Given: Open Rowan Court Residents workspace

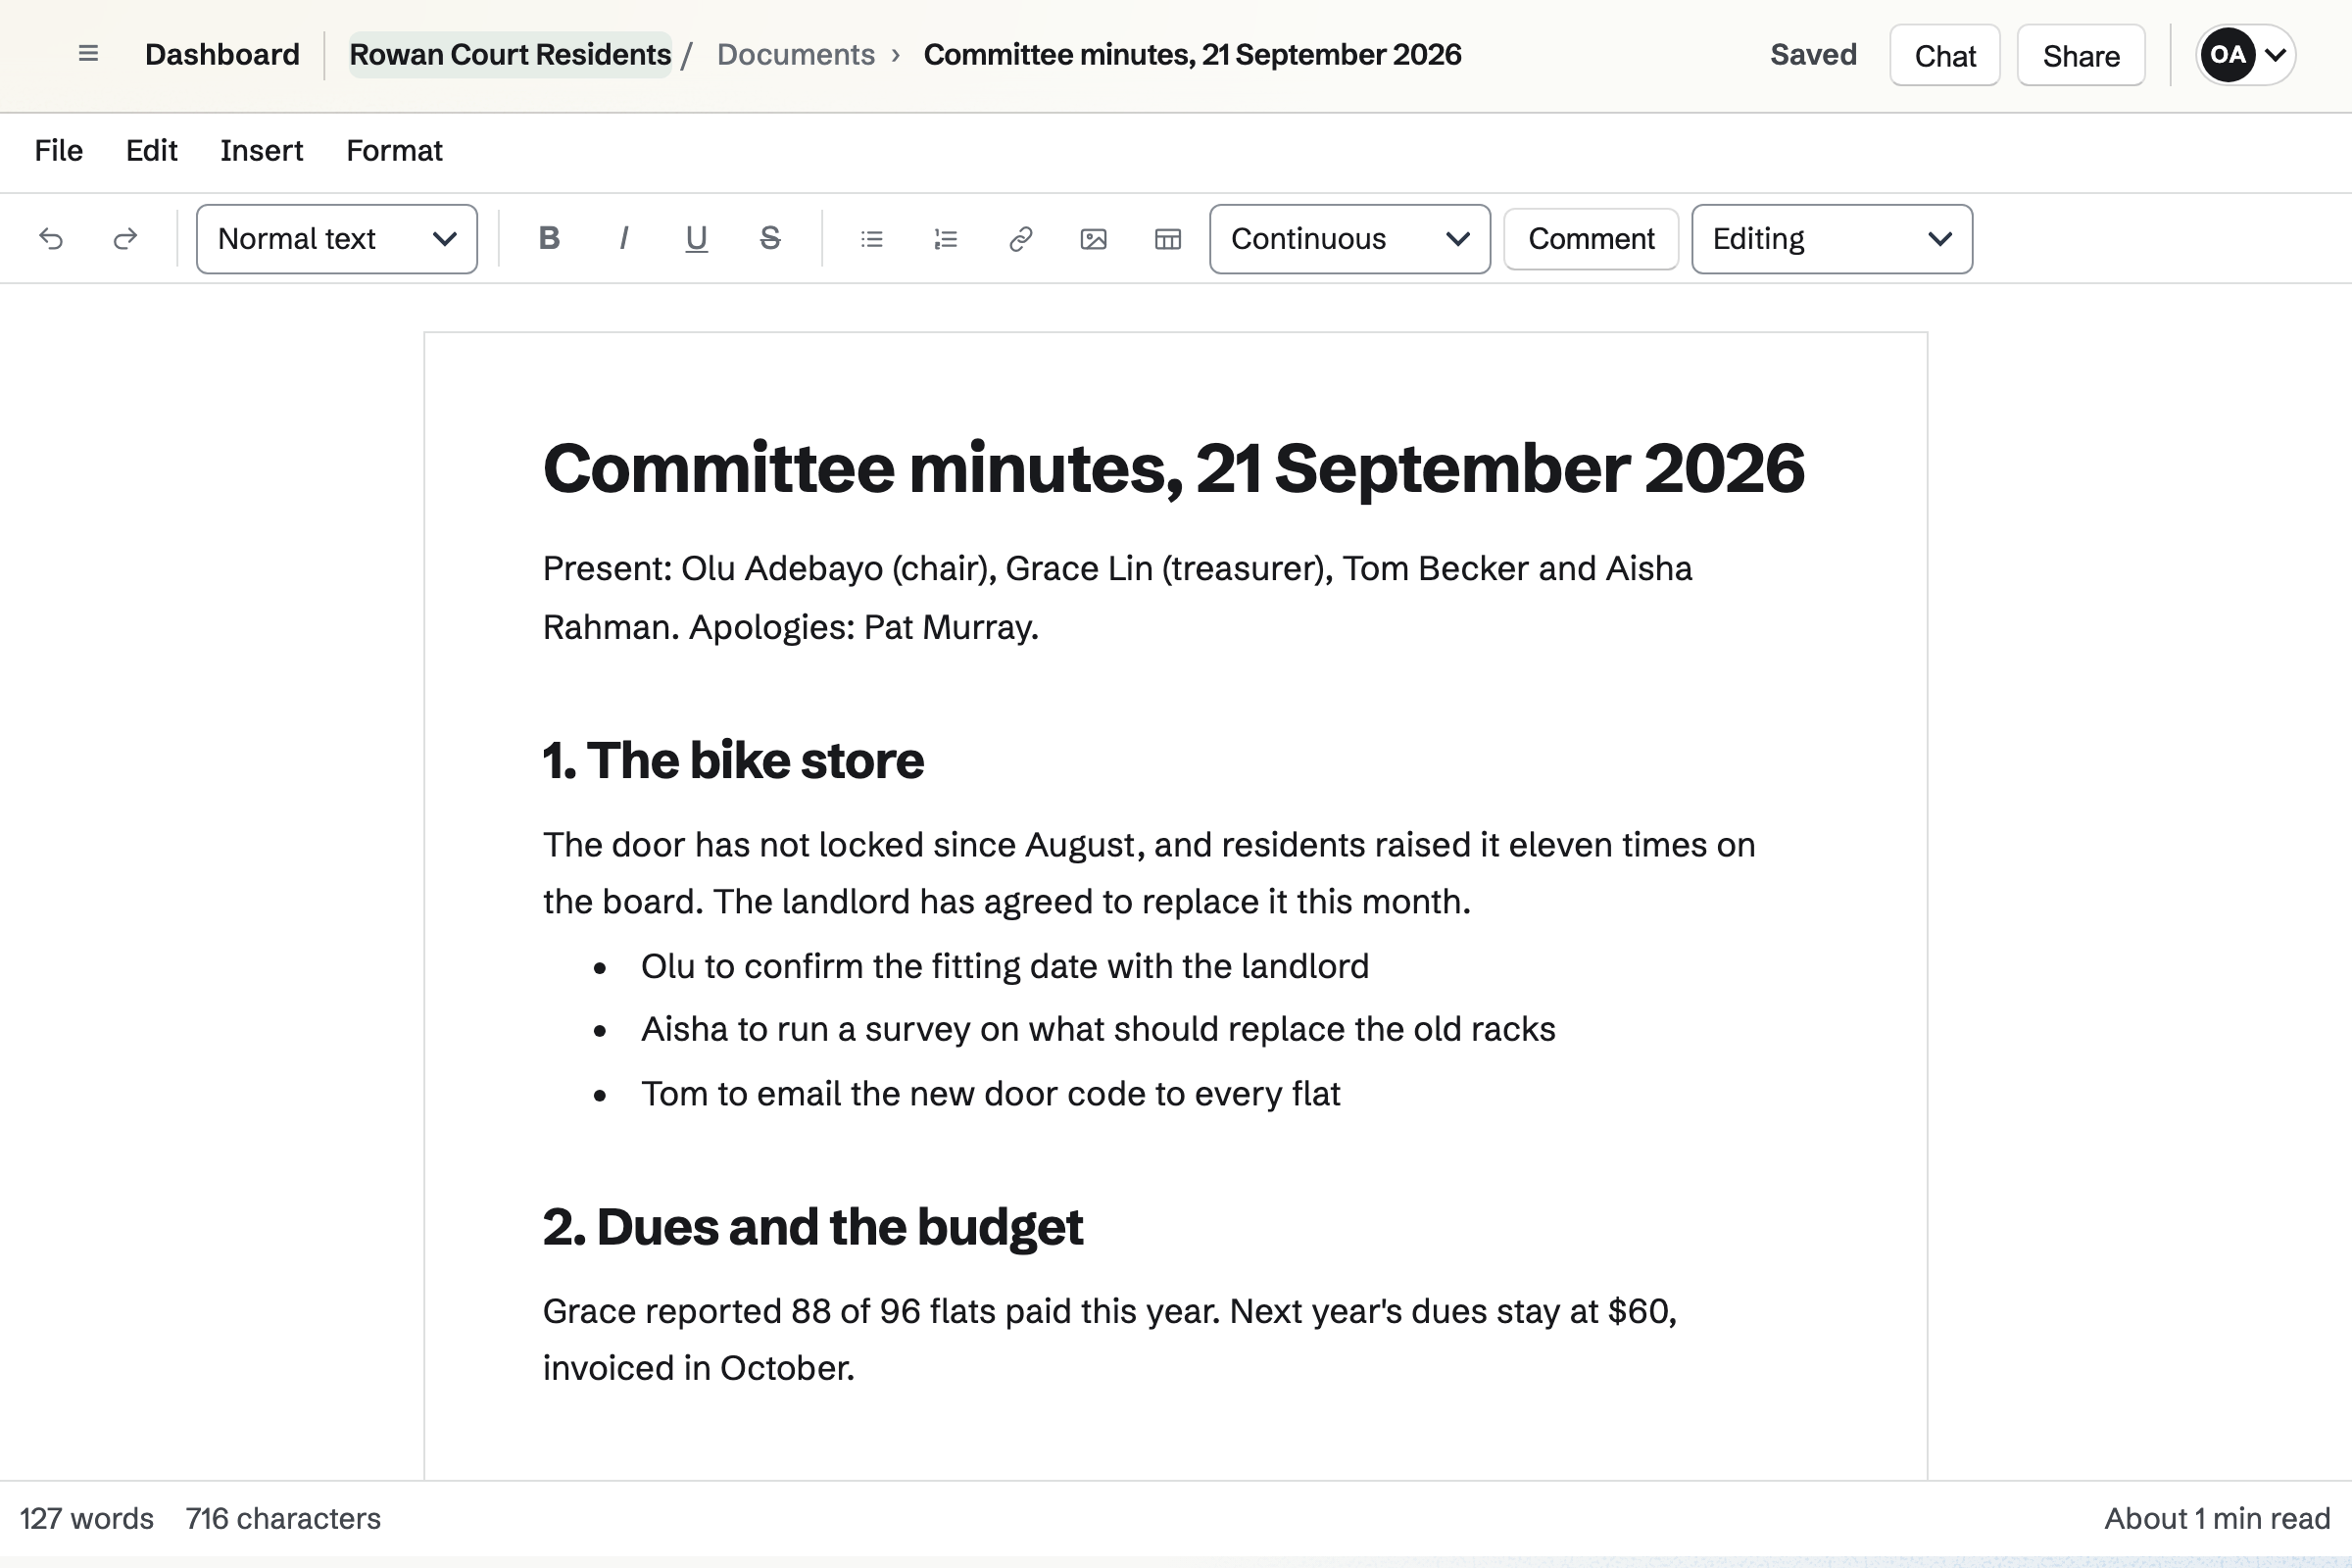Looking at the screenshot, I should tap(510, 54).
